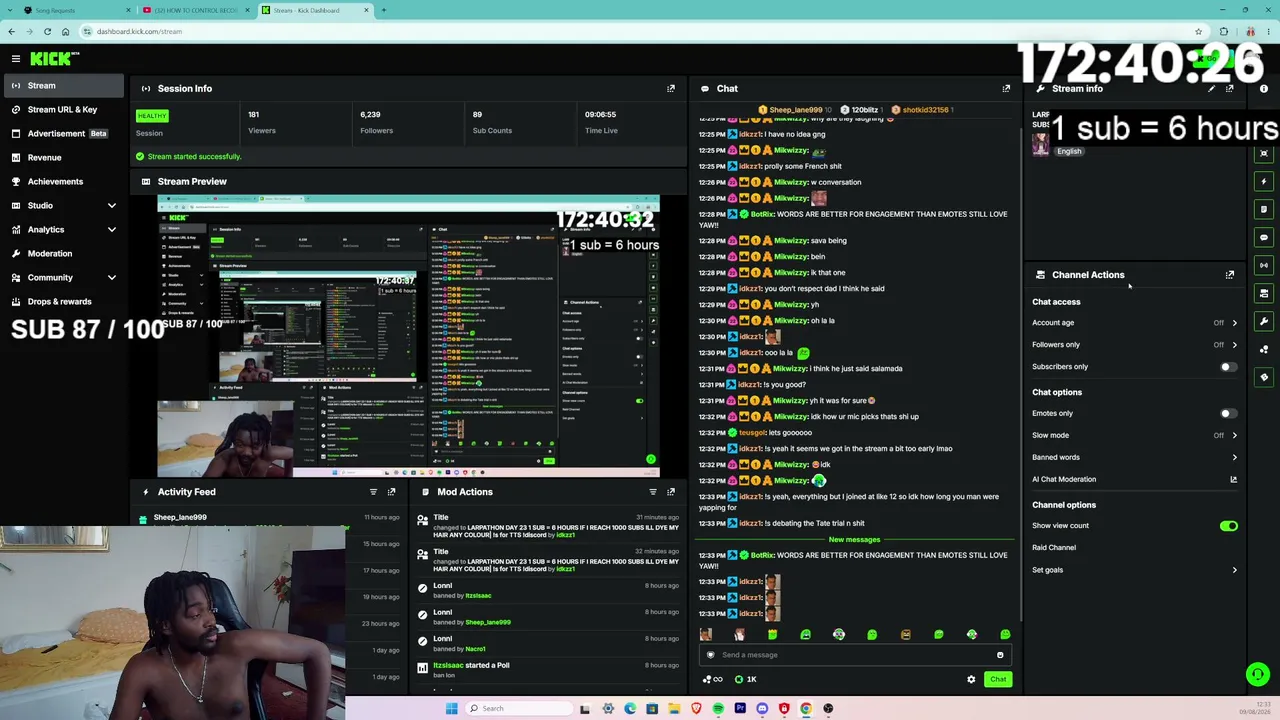Open Slow mode settings chevron

click(x=1234, y=435)
